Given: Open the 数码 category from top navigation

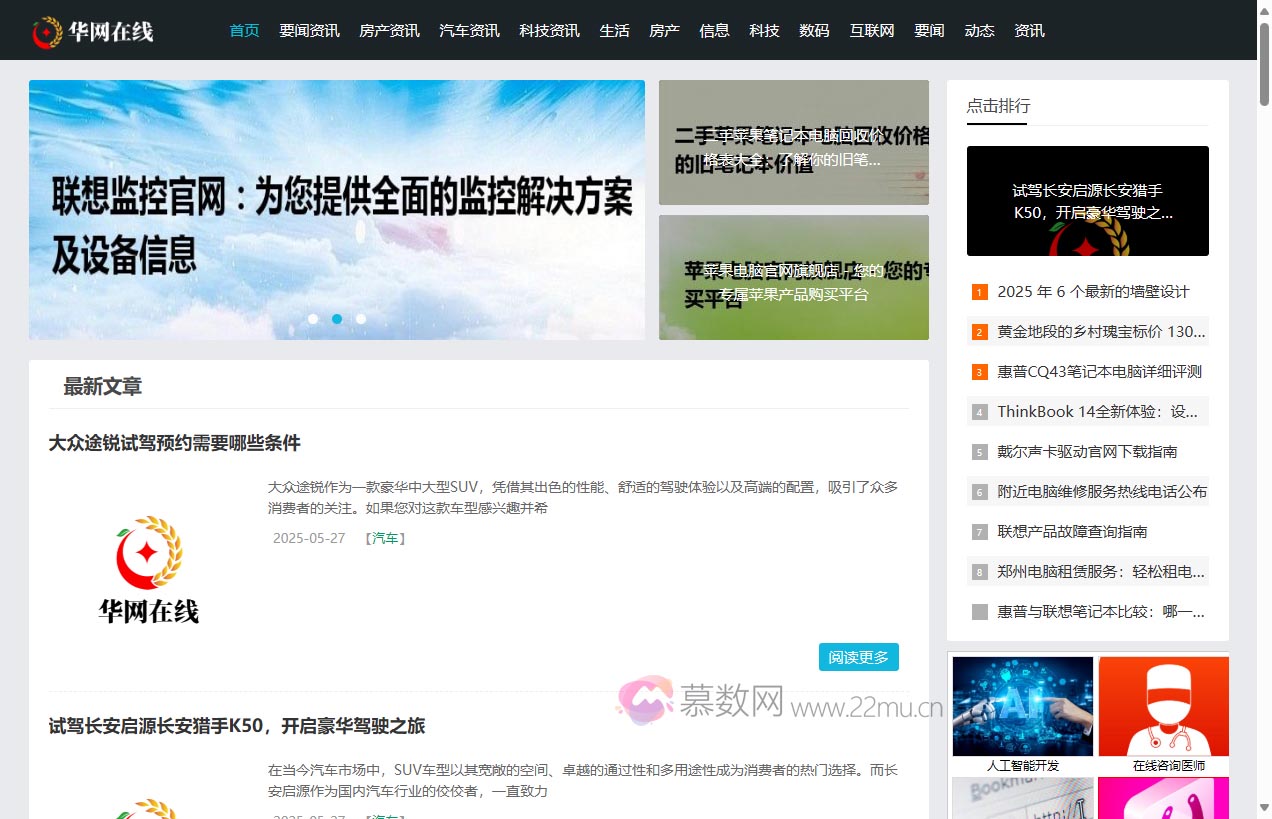Looking at the screenshot, I should tap(815, 30).
